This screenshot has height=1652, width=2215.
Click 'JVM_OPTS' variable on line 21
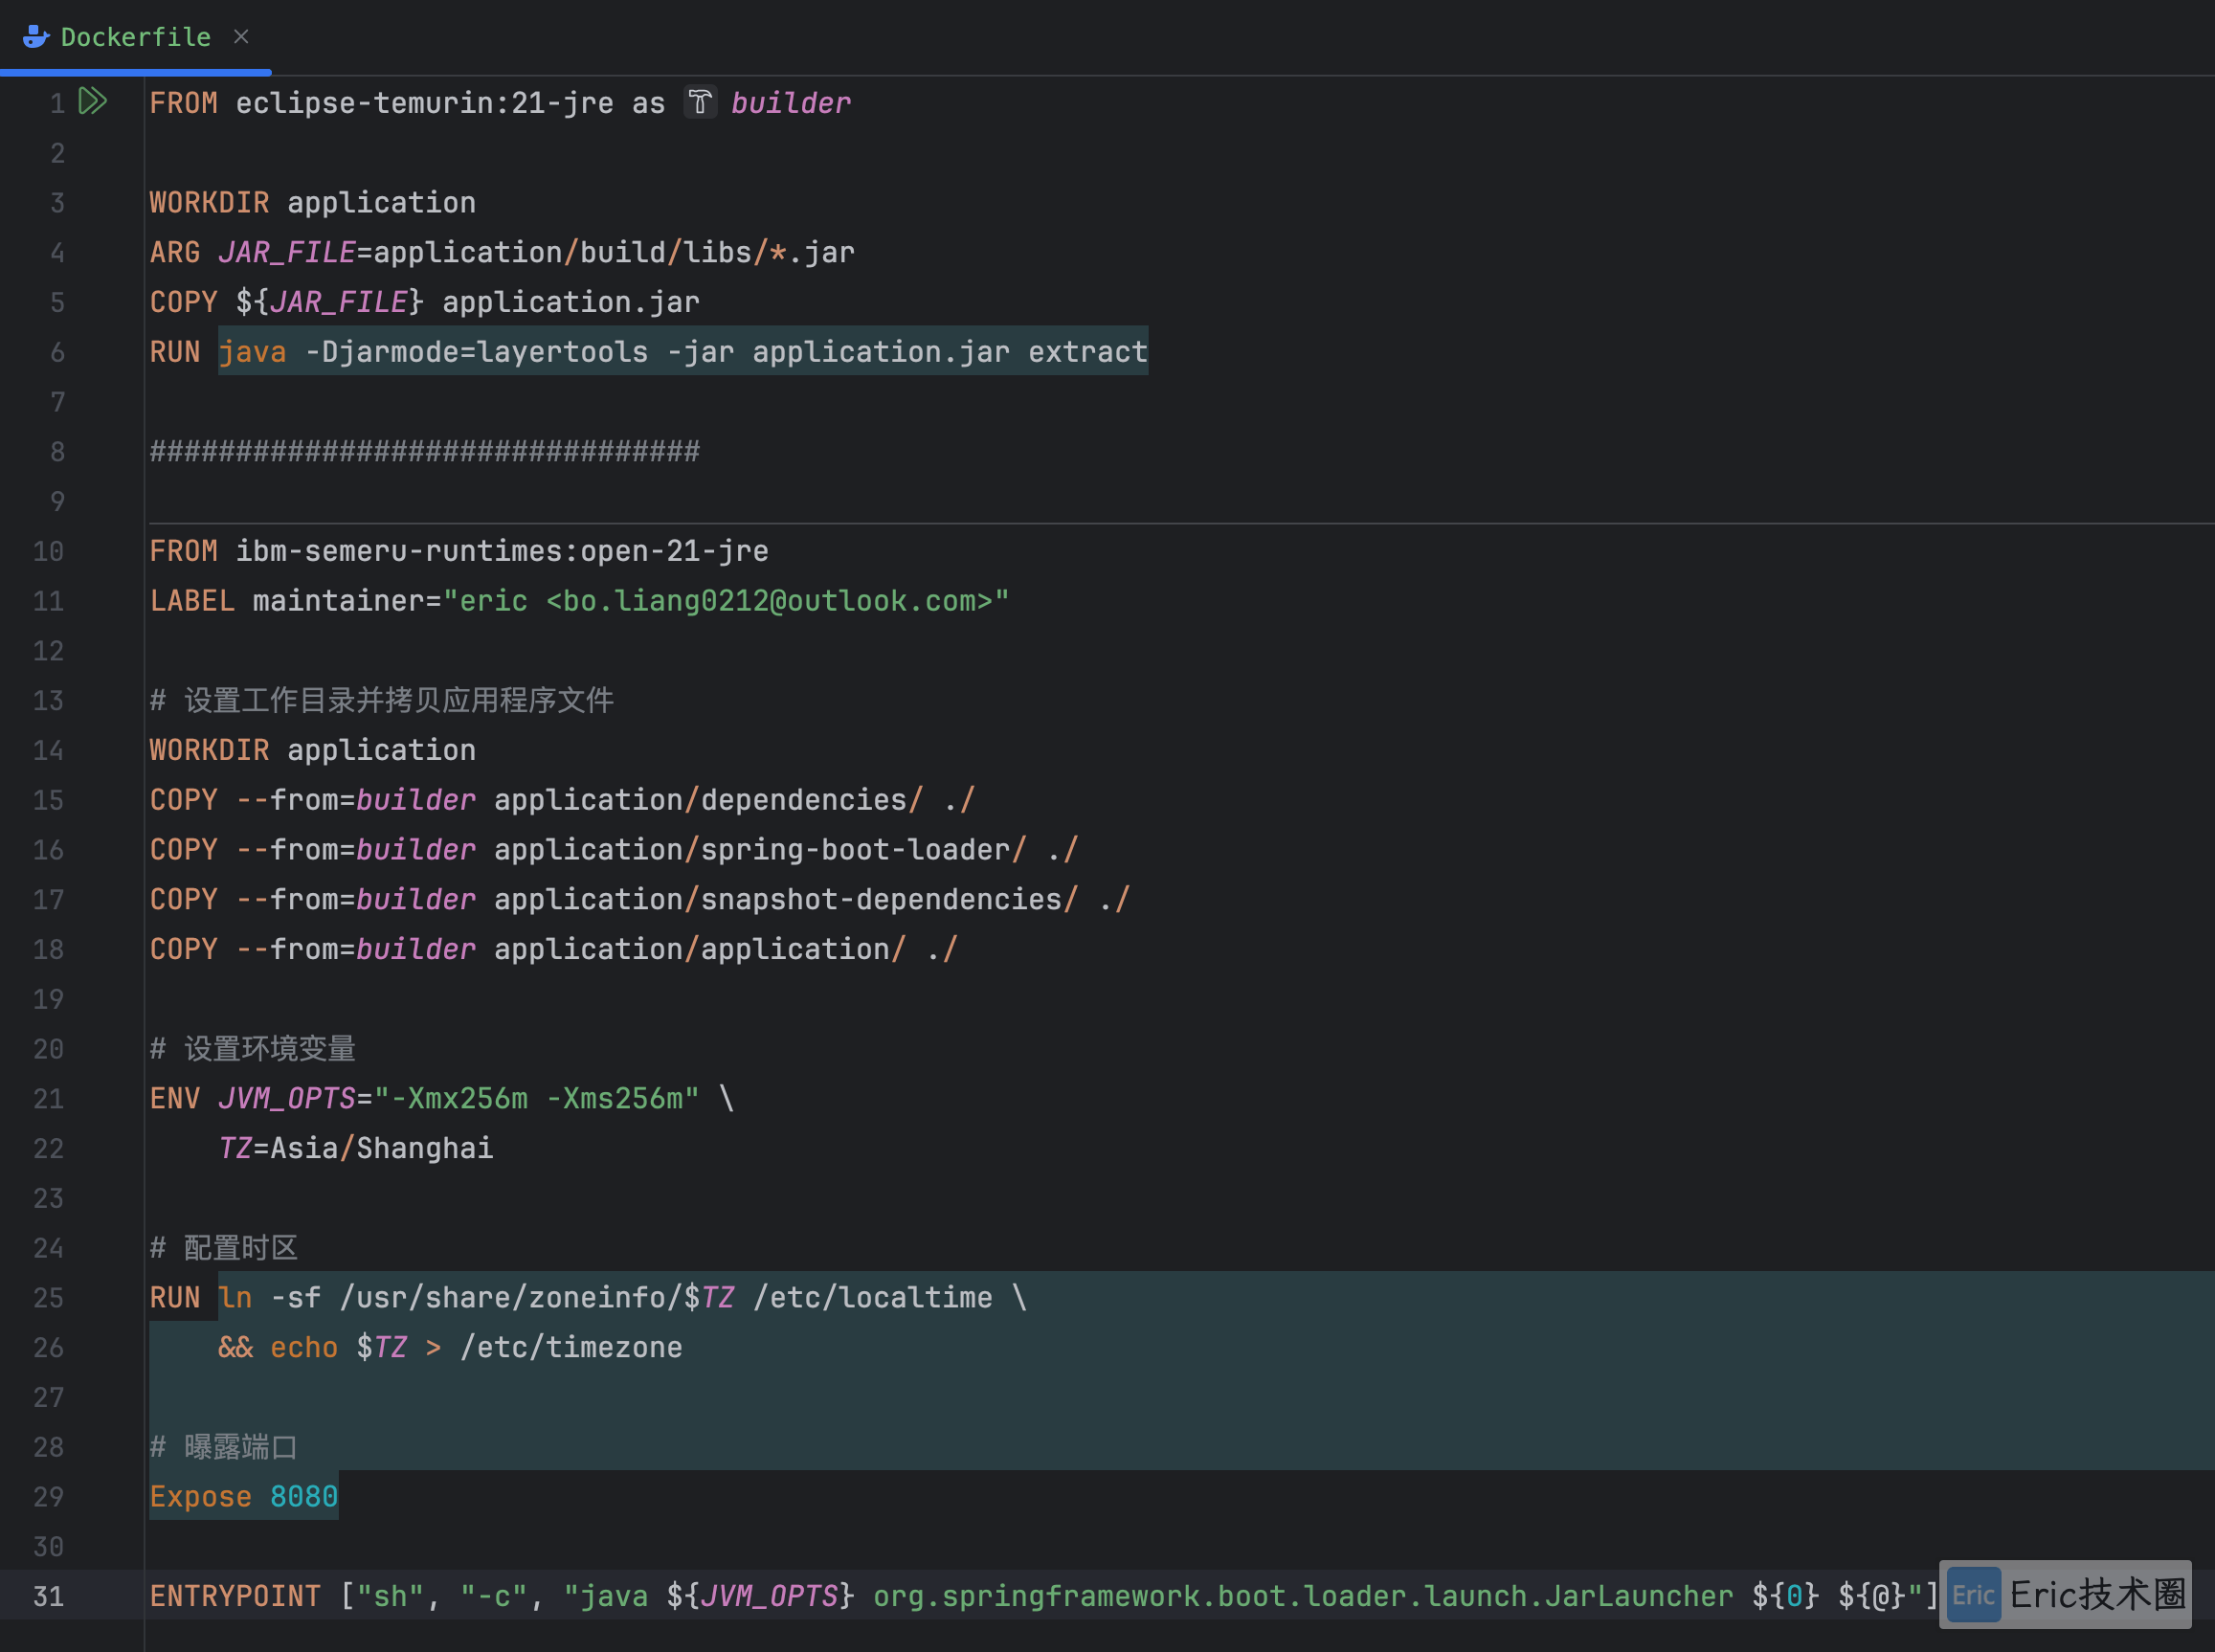287,1099
